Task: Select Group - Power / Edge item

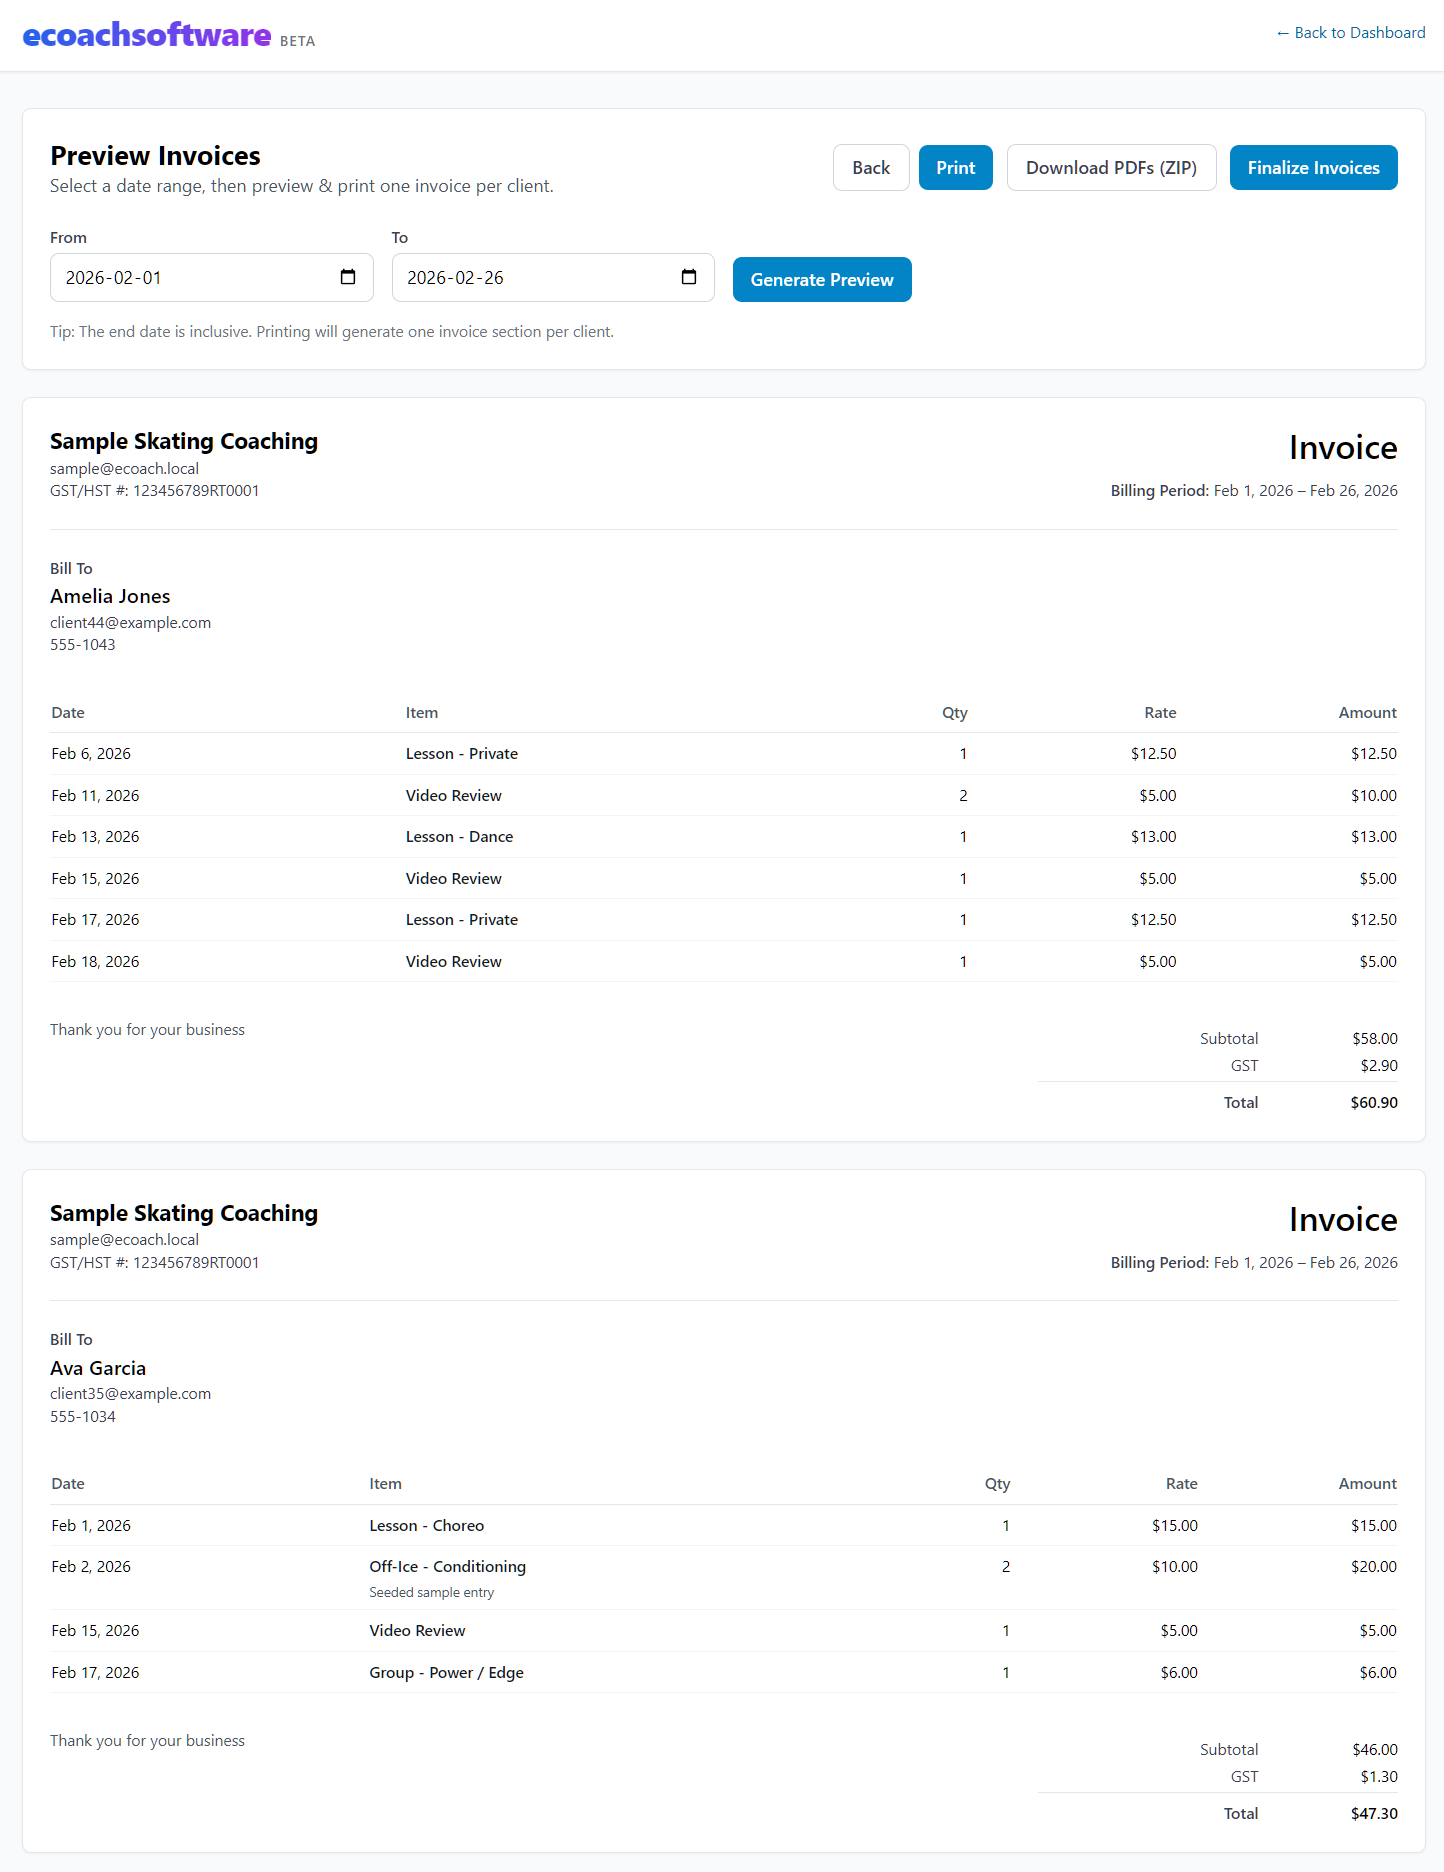Action: [x=446, y=1673]
